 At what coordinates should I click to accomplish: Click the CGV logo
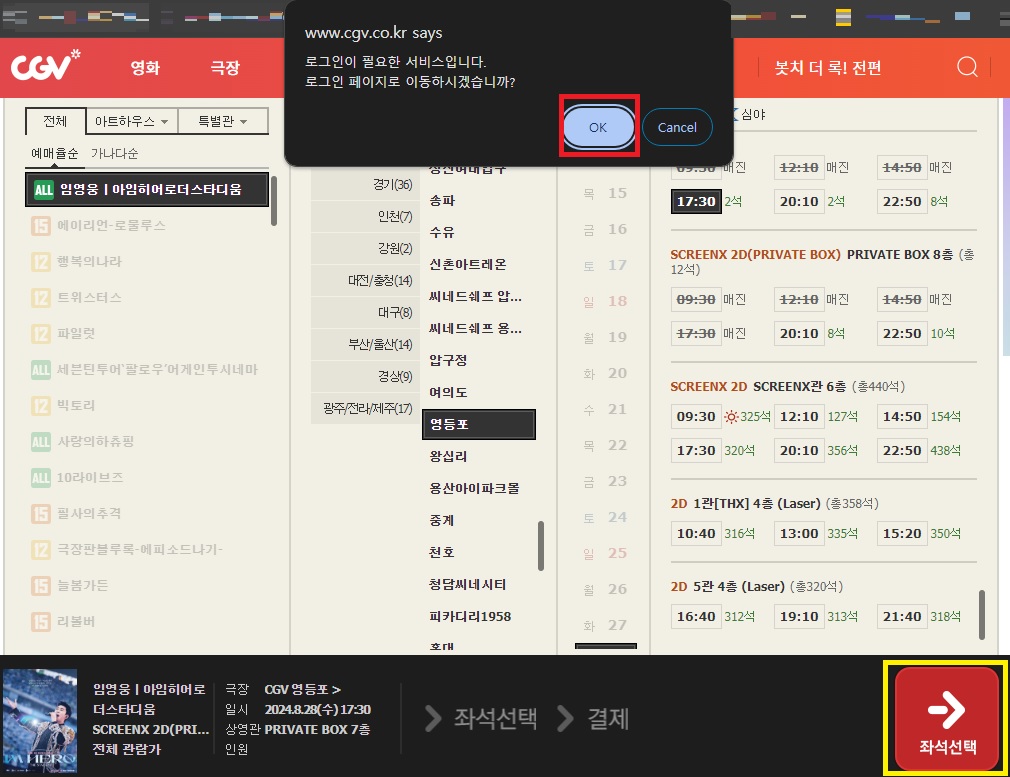click(x=45, y=66)
